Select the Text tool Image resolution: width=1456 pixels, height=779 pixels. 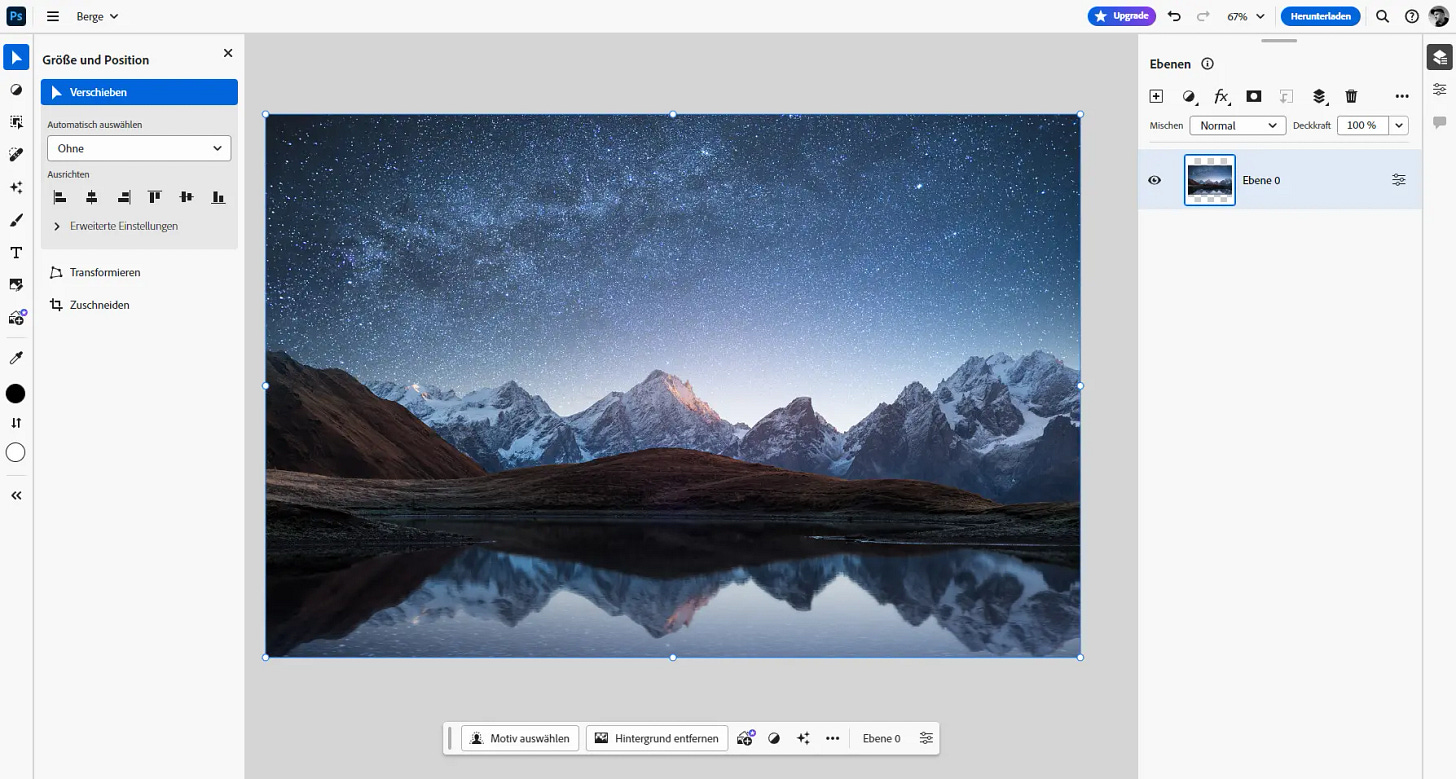point(16,253)
